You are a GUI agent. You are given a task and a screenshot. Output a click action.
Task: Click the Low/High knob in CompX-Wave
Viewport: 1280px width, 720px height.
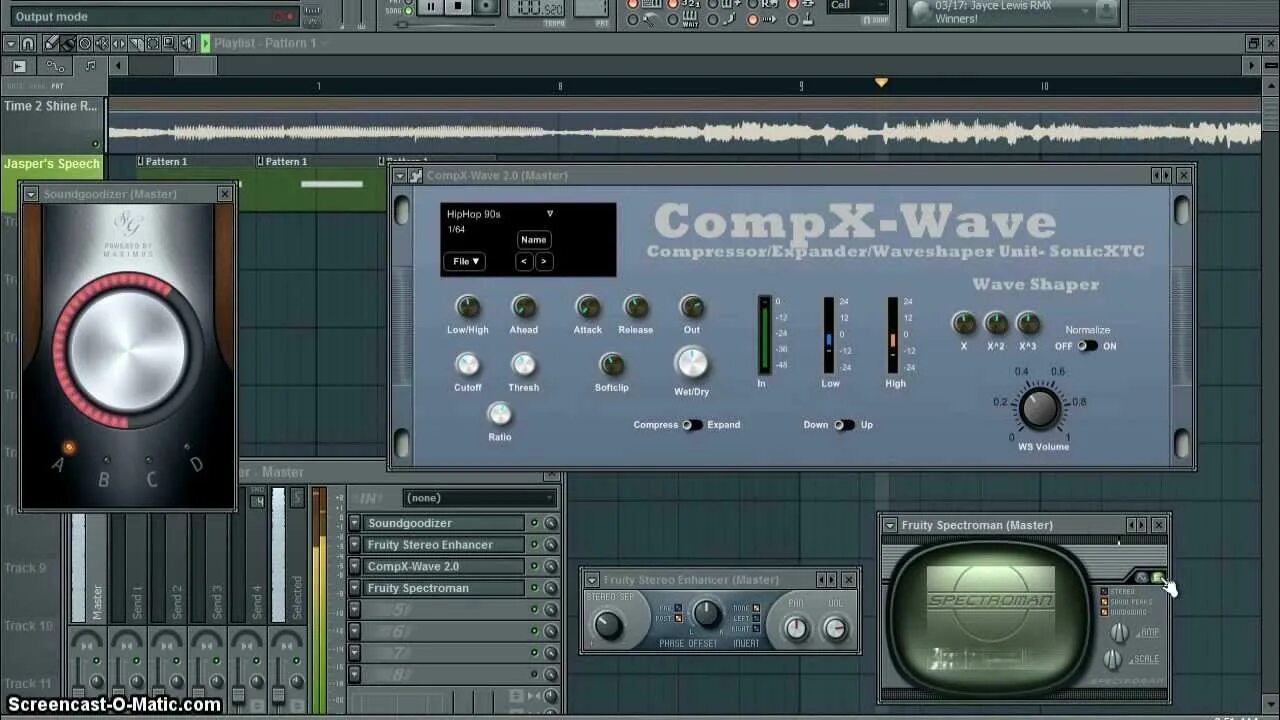coord(467,307)
